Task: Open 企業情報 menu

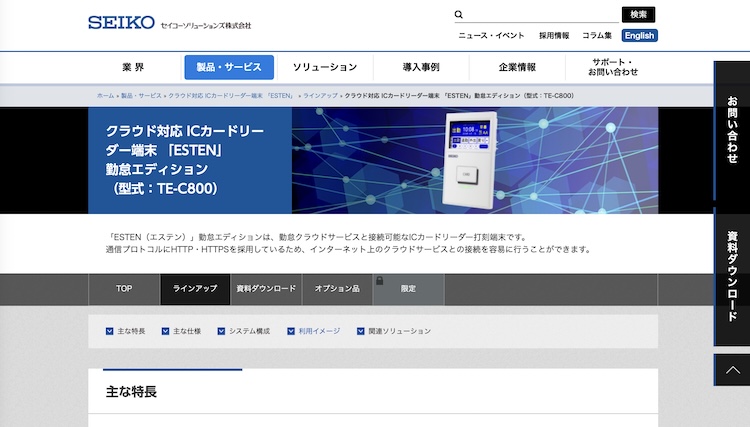Action: 517,67
